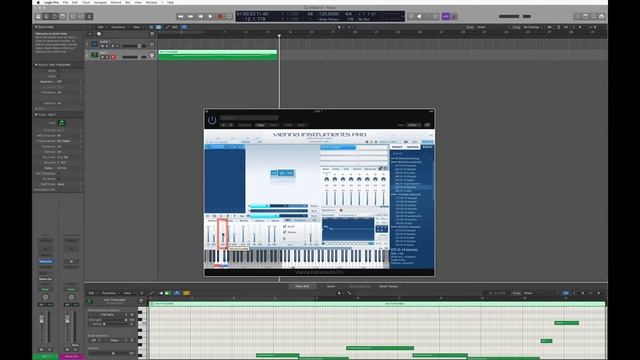The image size is (640, 360).
Task: Click the duplicate track button in Tracks header
Action: pyautogui.click(x=99, y=34)
